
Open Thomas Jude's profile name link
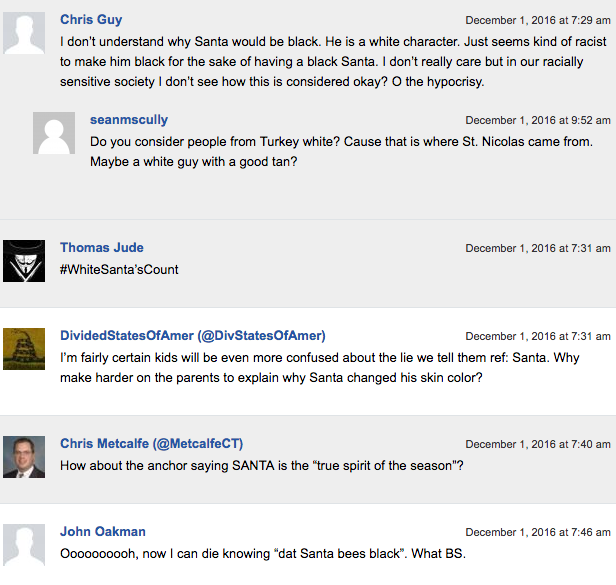pos(102,248)
